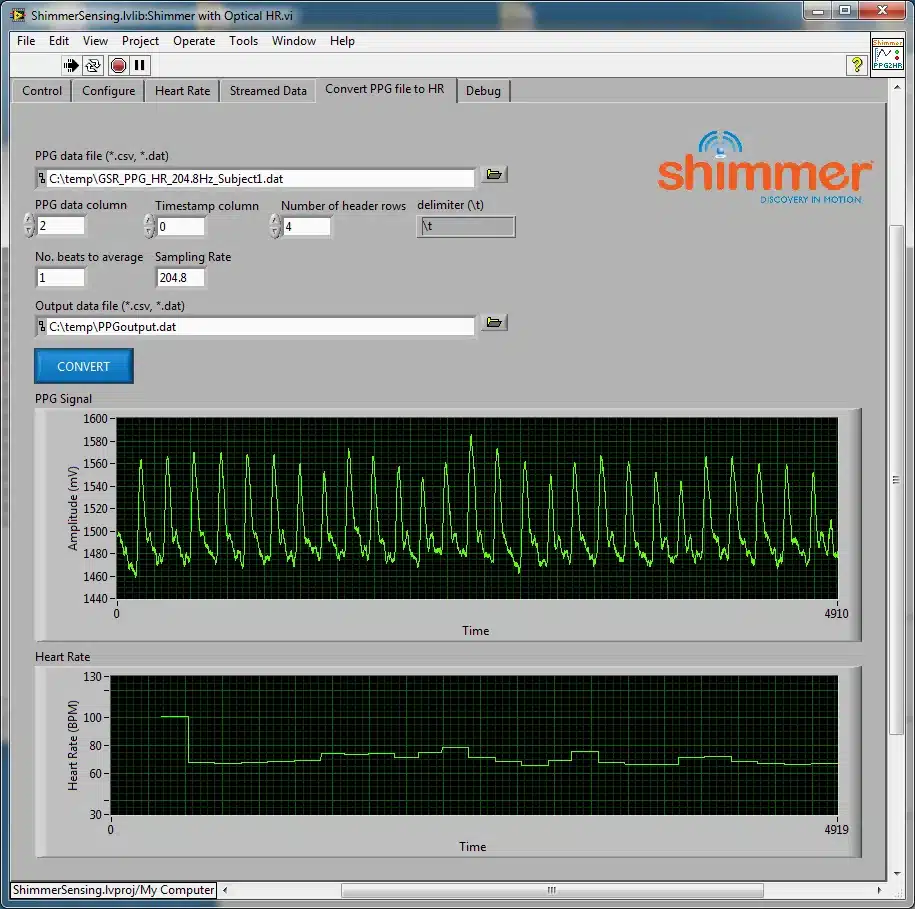This screenshot has width=915, height=909.
Task: Click the Number of header rows stepper
Action: pyautogui.click(x=275, y=226)
